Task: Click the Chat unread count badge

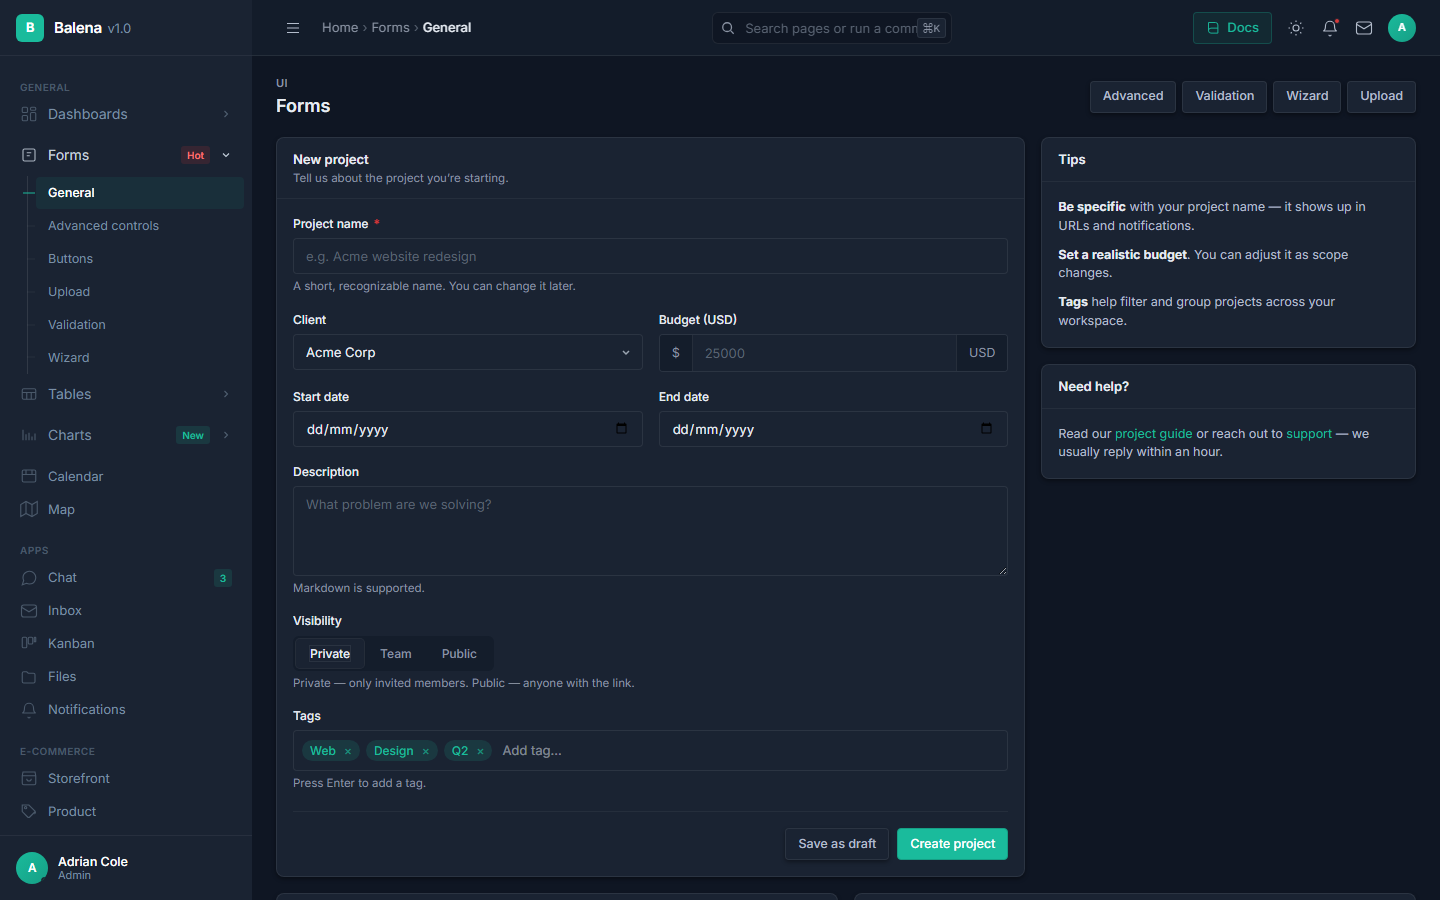Action: click(223, 578)
